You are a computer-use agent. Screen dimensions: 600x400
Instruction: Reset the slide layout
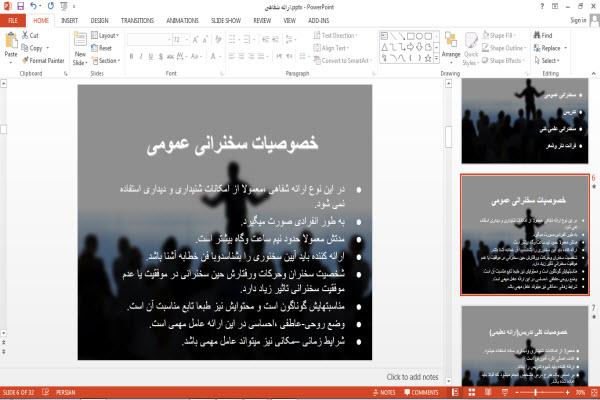pyautogui.click(x=101, y=48)
